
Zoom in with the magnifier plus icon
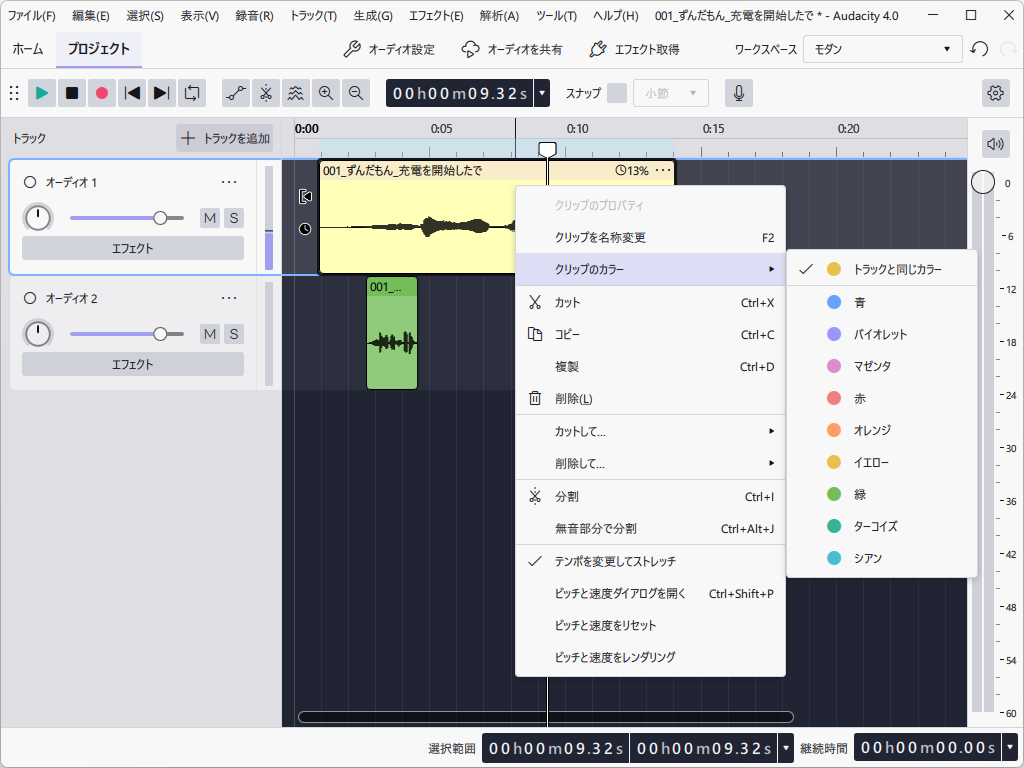(326, 93)
